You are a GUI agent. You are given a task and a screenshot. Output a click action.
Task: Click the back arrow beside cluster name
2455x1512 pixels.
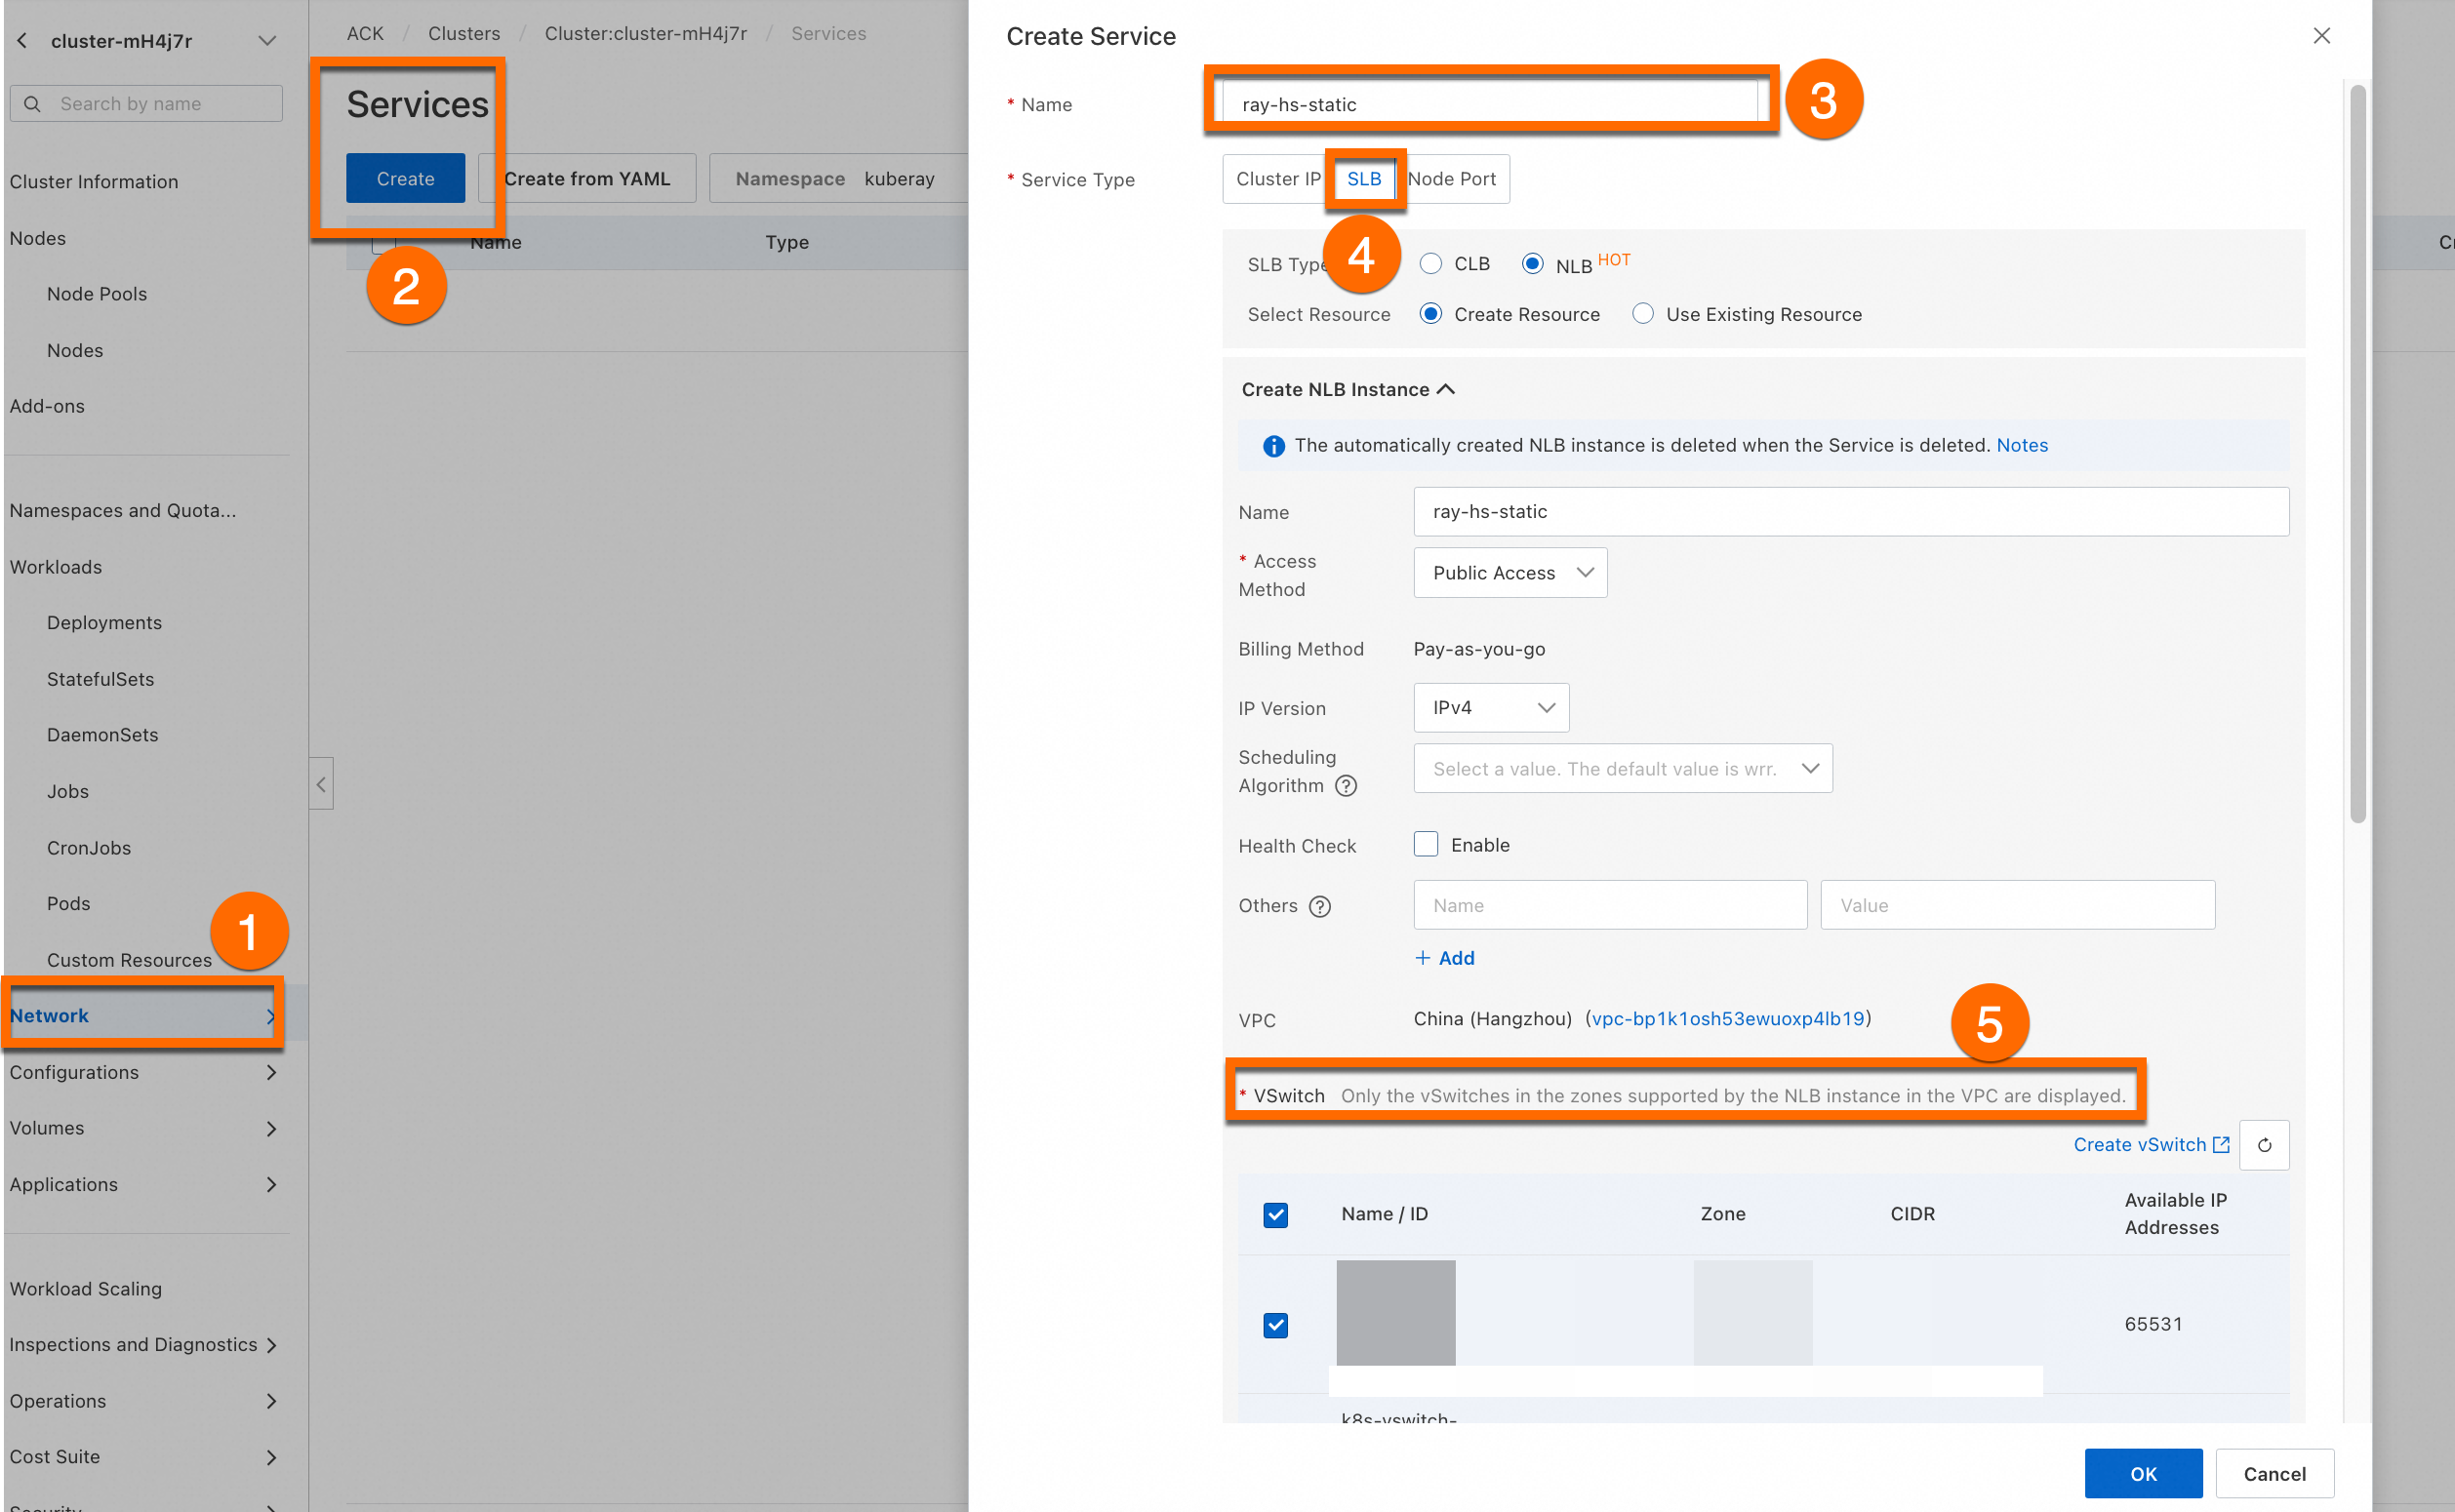point(23,41)
